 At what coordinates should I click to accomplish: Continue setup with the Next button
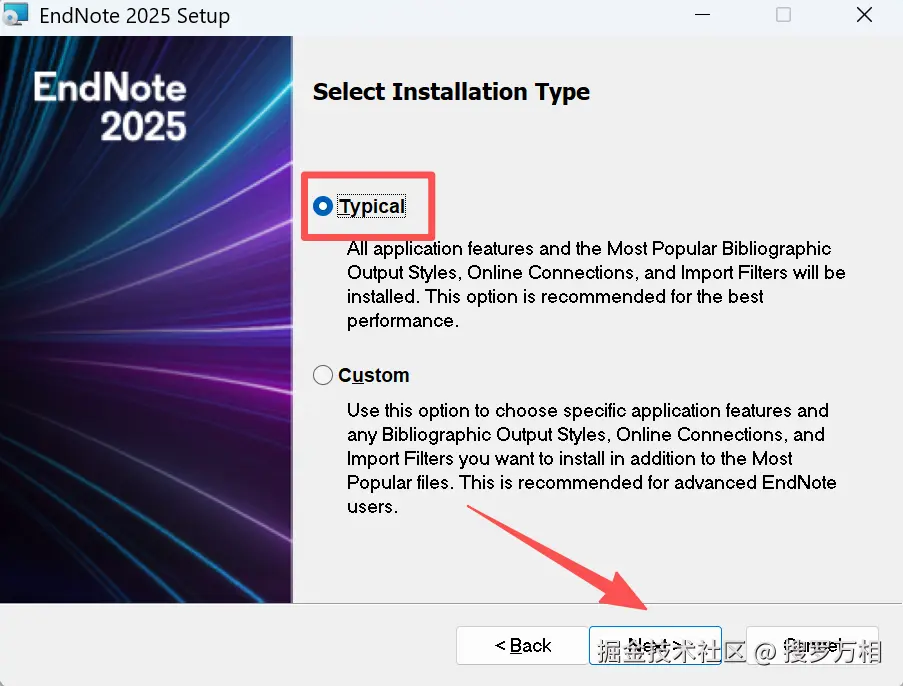pos(655,645)
